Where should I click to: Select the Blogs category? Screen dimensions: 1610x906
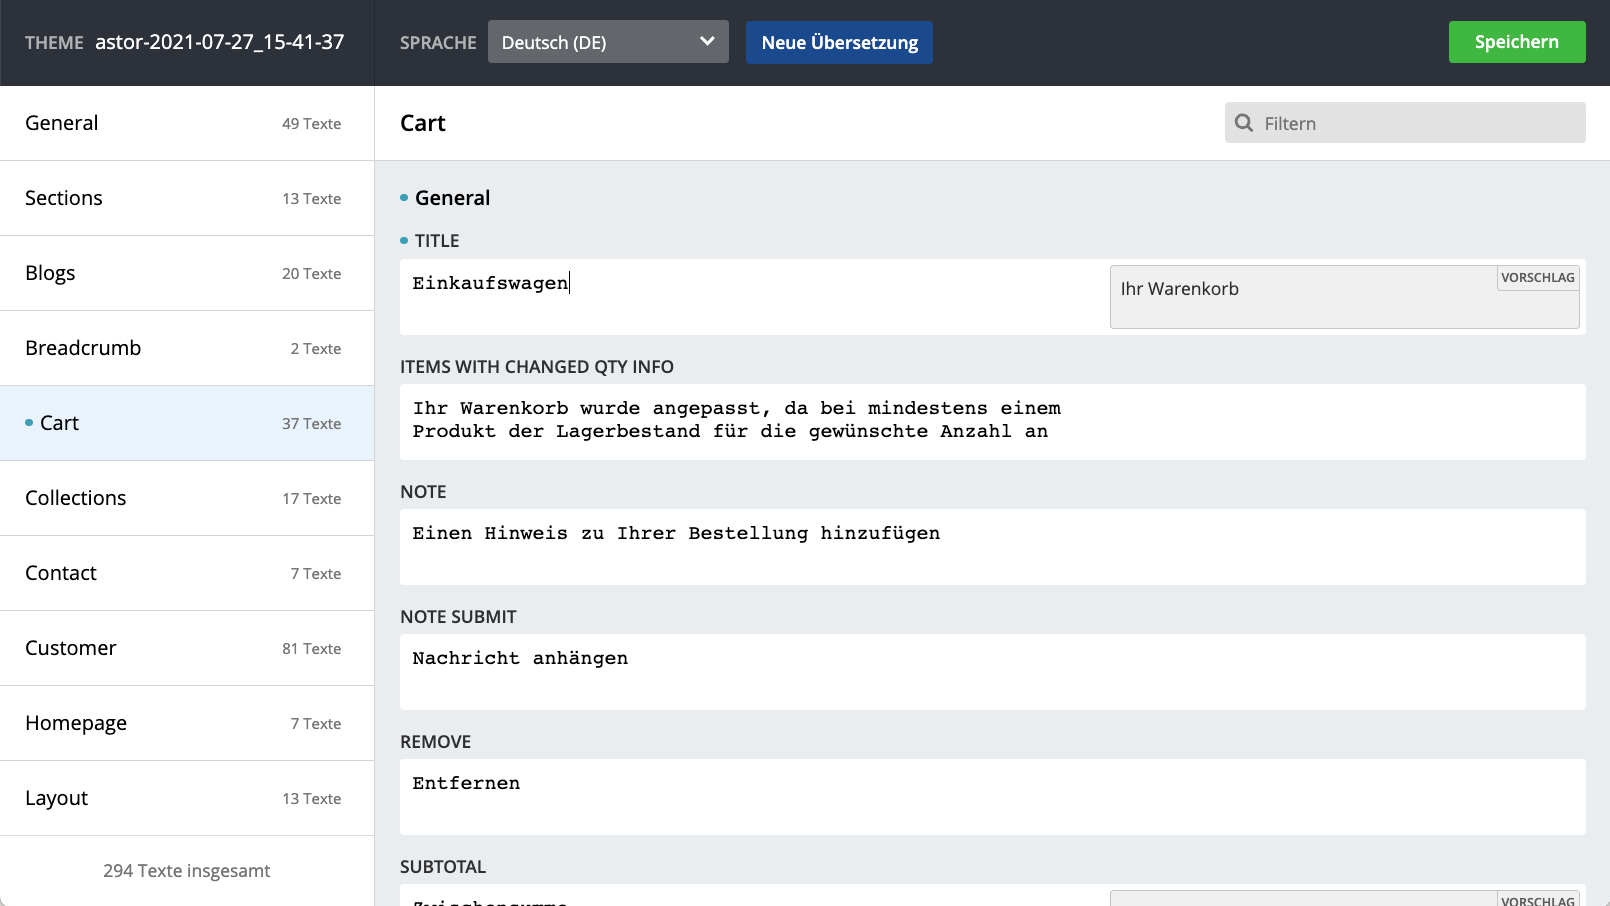click(187, 273)
